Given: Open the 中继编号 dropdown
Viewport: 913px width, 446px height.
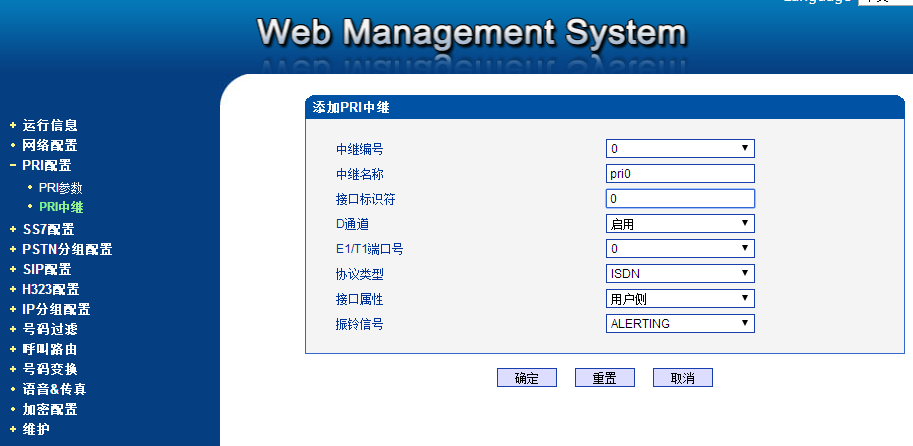Looking at the screenshot, I should click(680, 149).
